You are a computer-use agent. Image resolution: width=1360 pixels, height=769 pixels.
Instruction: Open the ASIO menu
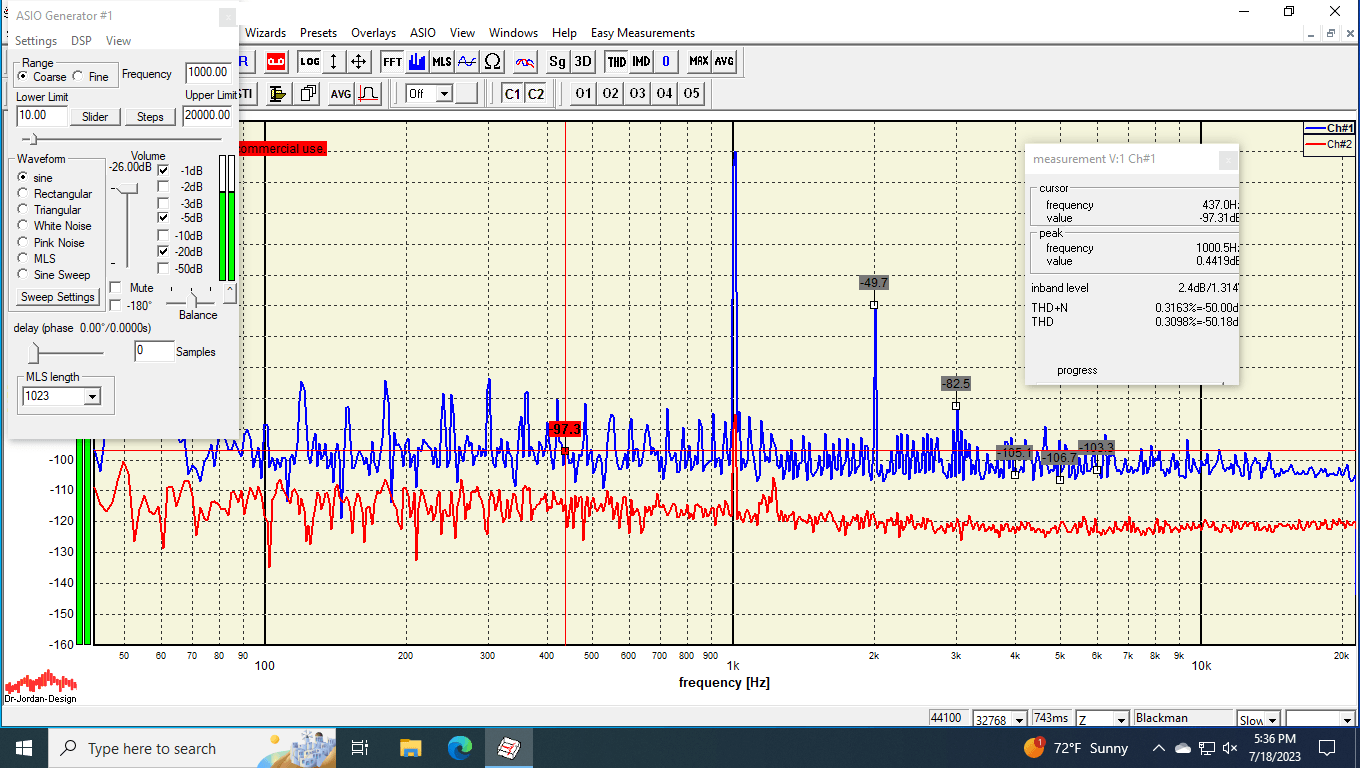(x=422, y=33)
